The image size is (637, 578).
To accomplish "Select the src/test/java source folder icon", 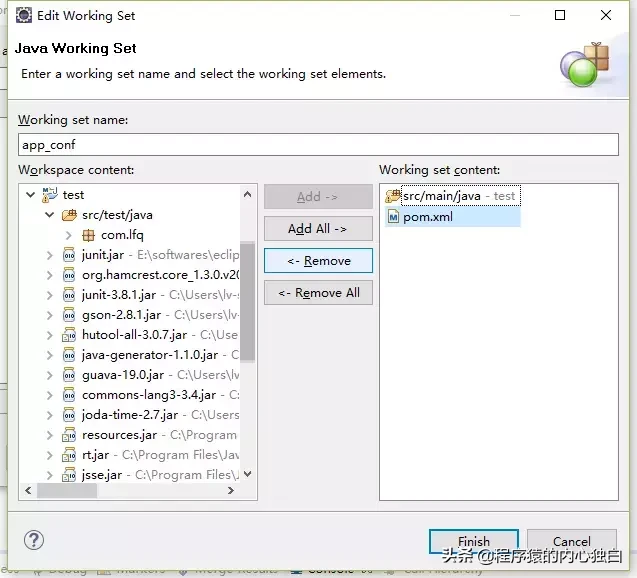I will coord(69,214).
